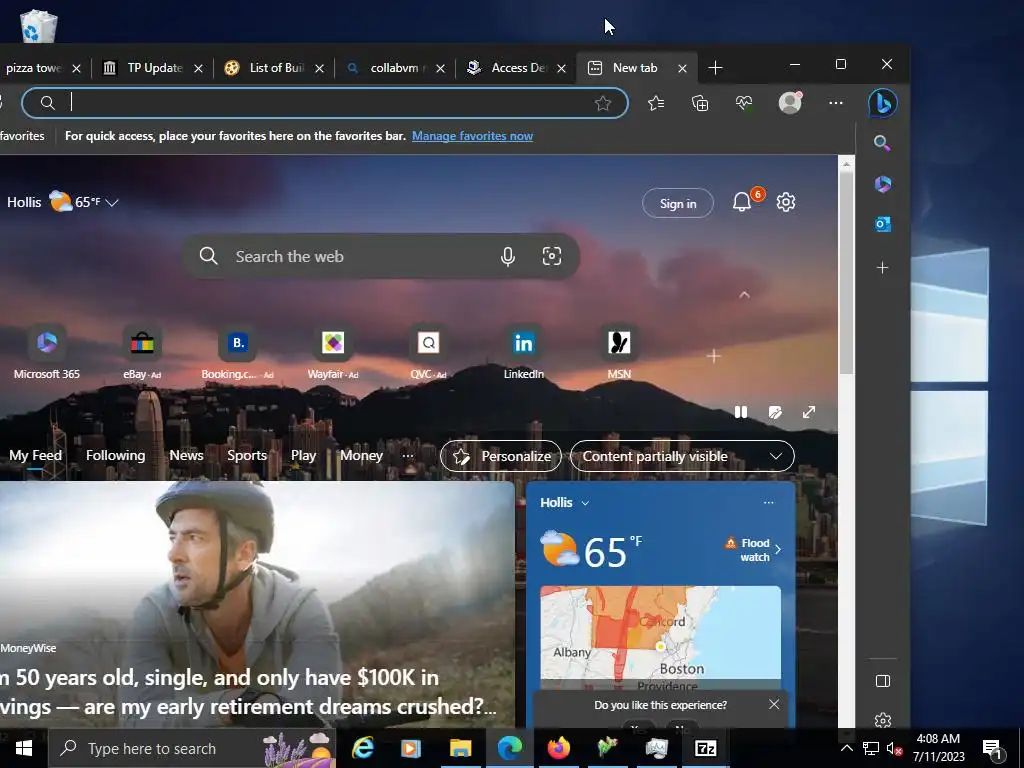The height and width of the screenshot is (768, 1024).
Task: Open Browser essentials heart icon
Action: (744, 103)
